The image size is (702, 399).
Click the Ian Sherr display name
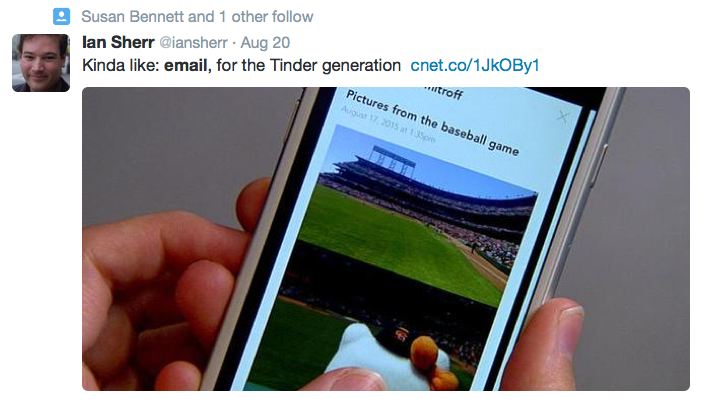pyautogui.click(x=118, y=43)
